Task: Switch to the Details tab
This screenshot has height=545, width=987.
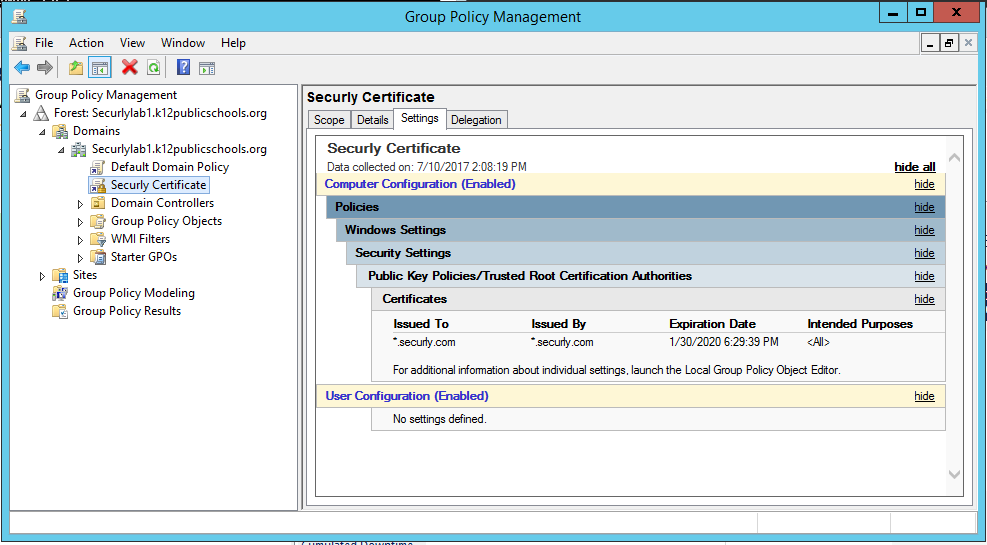Action: [372, 120]
